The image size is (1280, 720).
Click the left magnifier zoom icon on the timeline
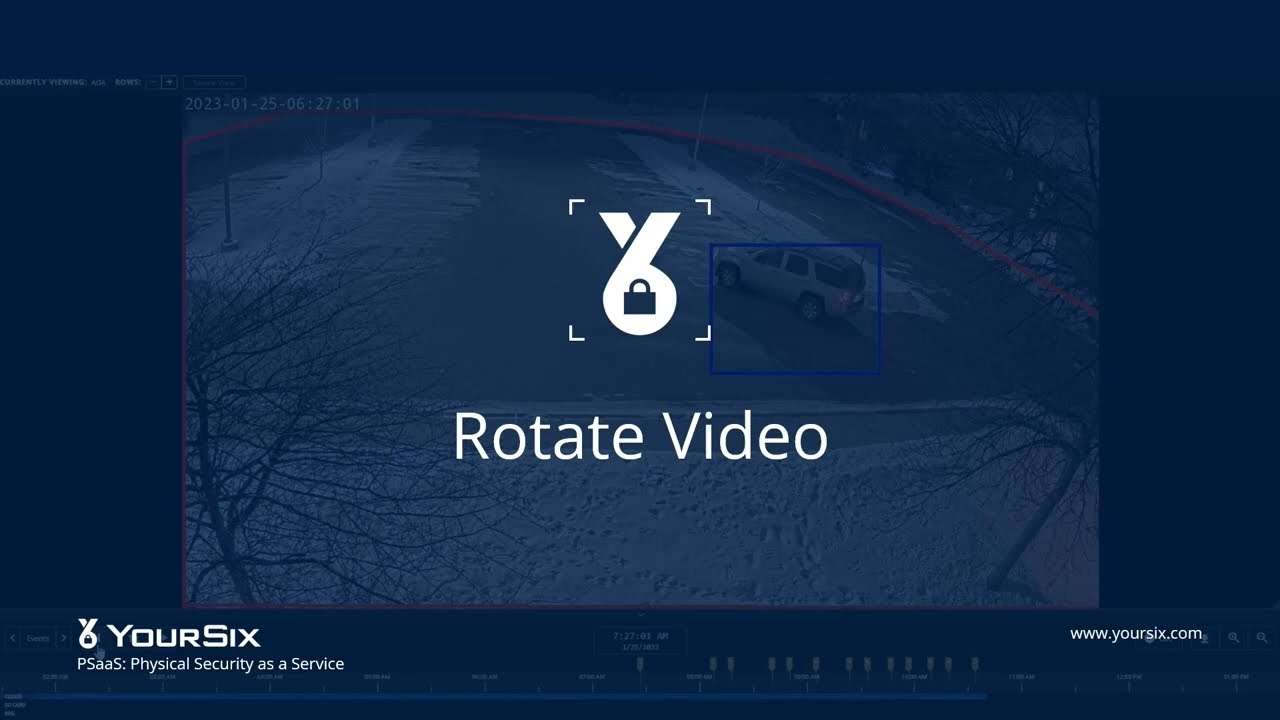1234,637
